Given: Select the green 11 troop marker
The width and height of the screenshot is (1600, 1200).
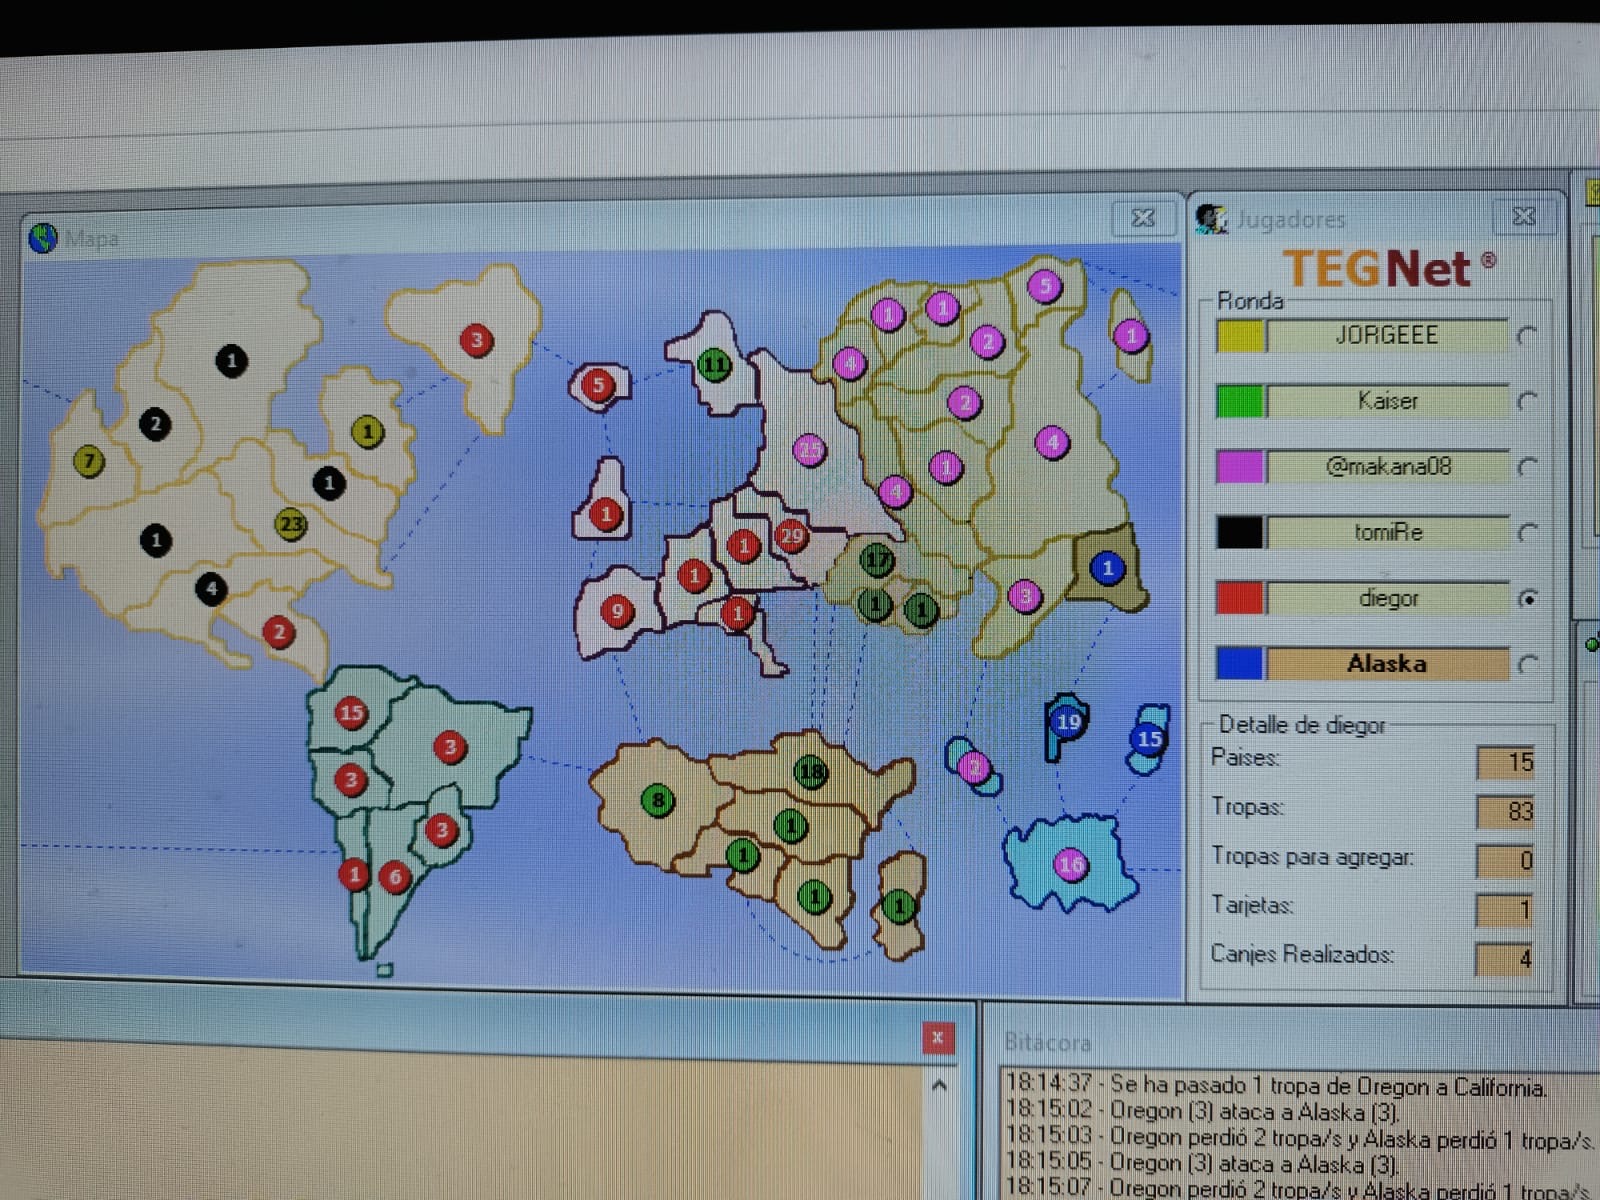Looking at the screenshot, I should pyautogui.click(x=714, y=365).
